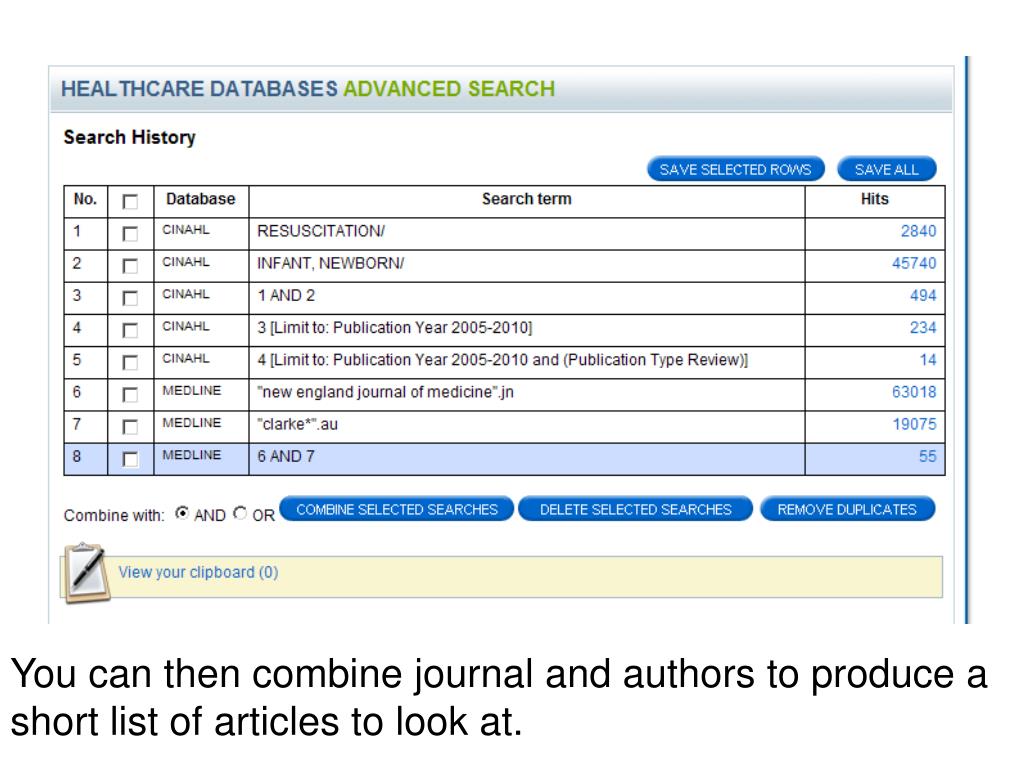Click the 'Search term' column header

(x=526, y=199)
